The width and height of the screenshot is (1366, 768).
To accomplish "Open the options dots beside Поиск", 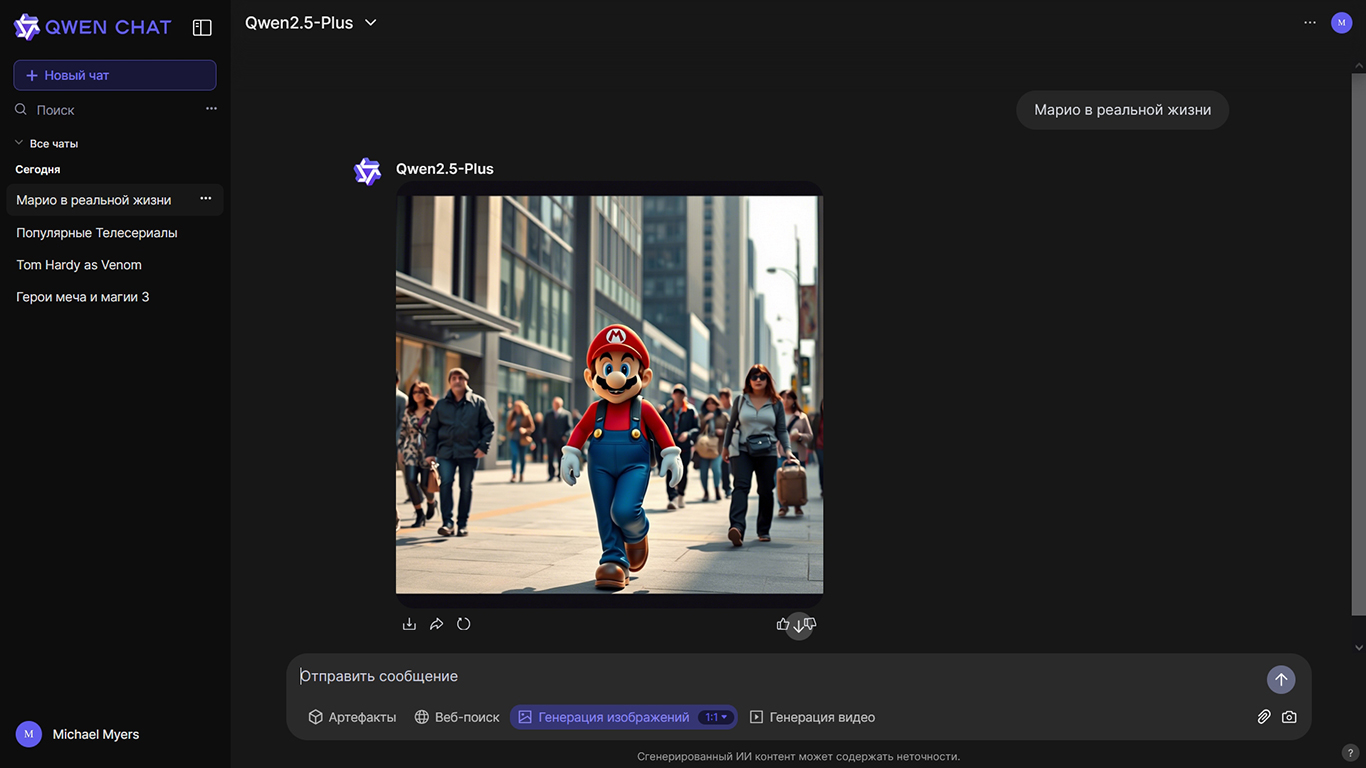I will [x=211, y=109].
